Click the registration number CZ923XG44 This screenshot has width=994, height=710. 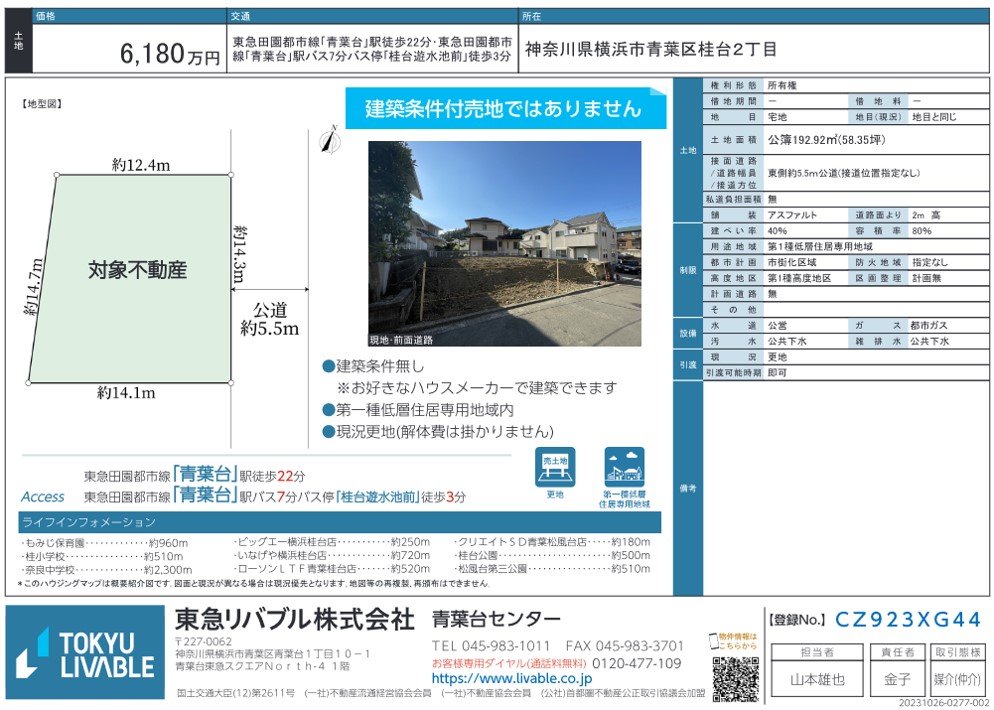908,620
